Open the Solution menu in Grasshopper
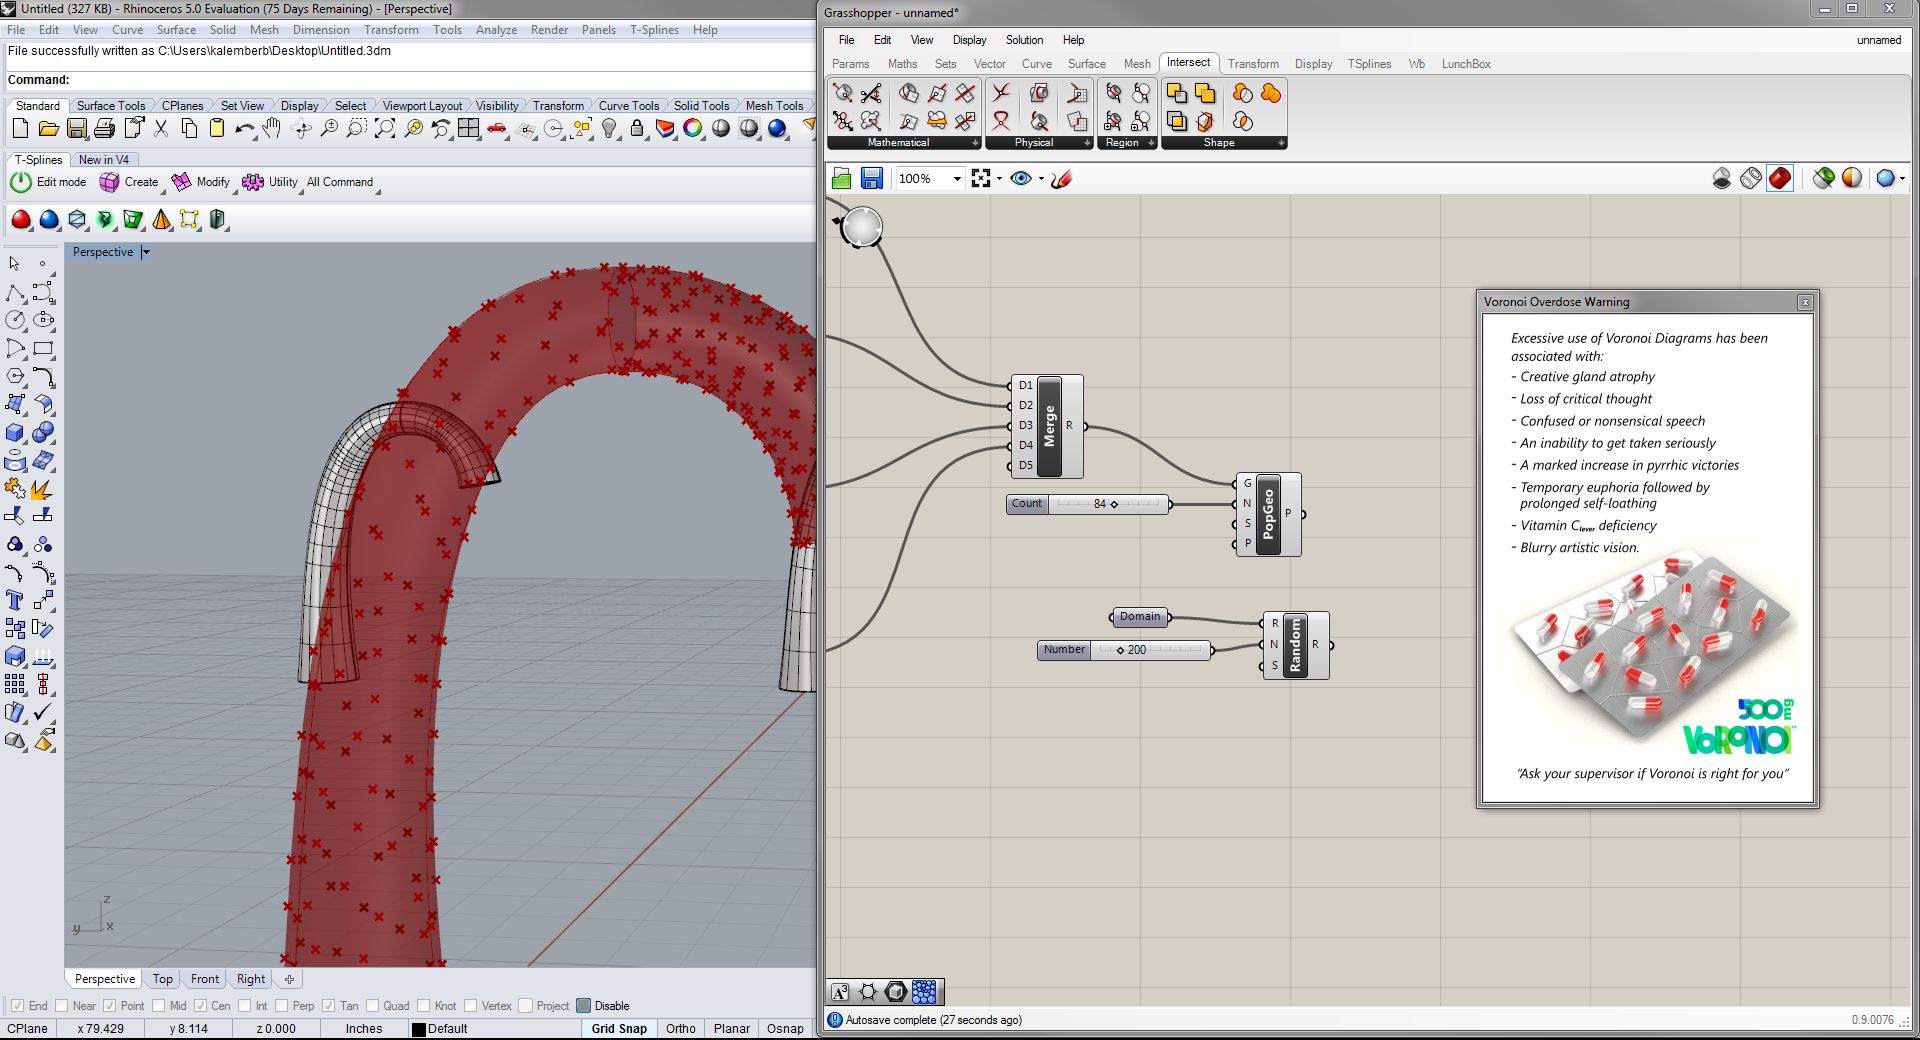This screenshot has height=1040, width=1920. click(1024, 40)
